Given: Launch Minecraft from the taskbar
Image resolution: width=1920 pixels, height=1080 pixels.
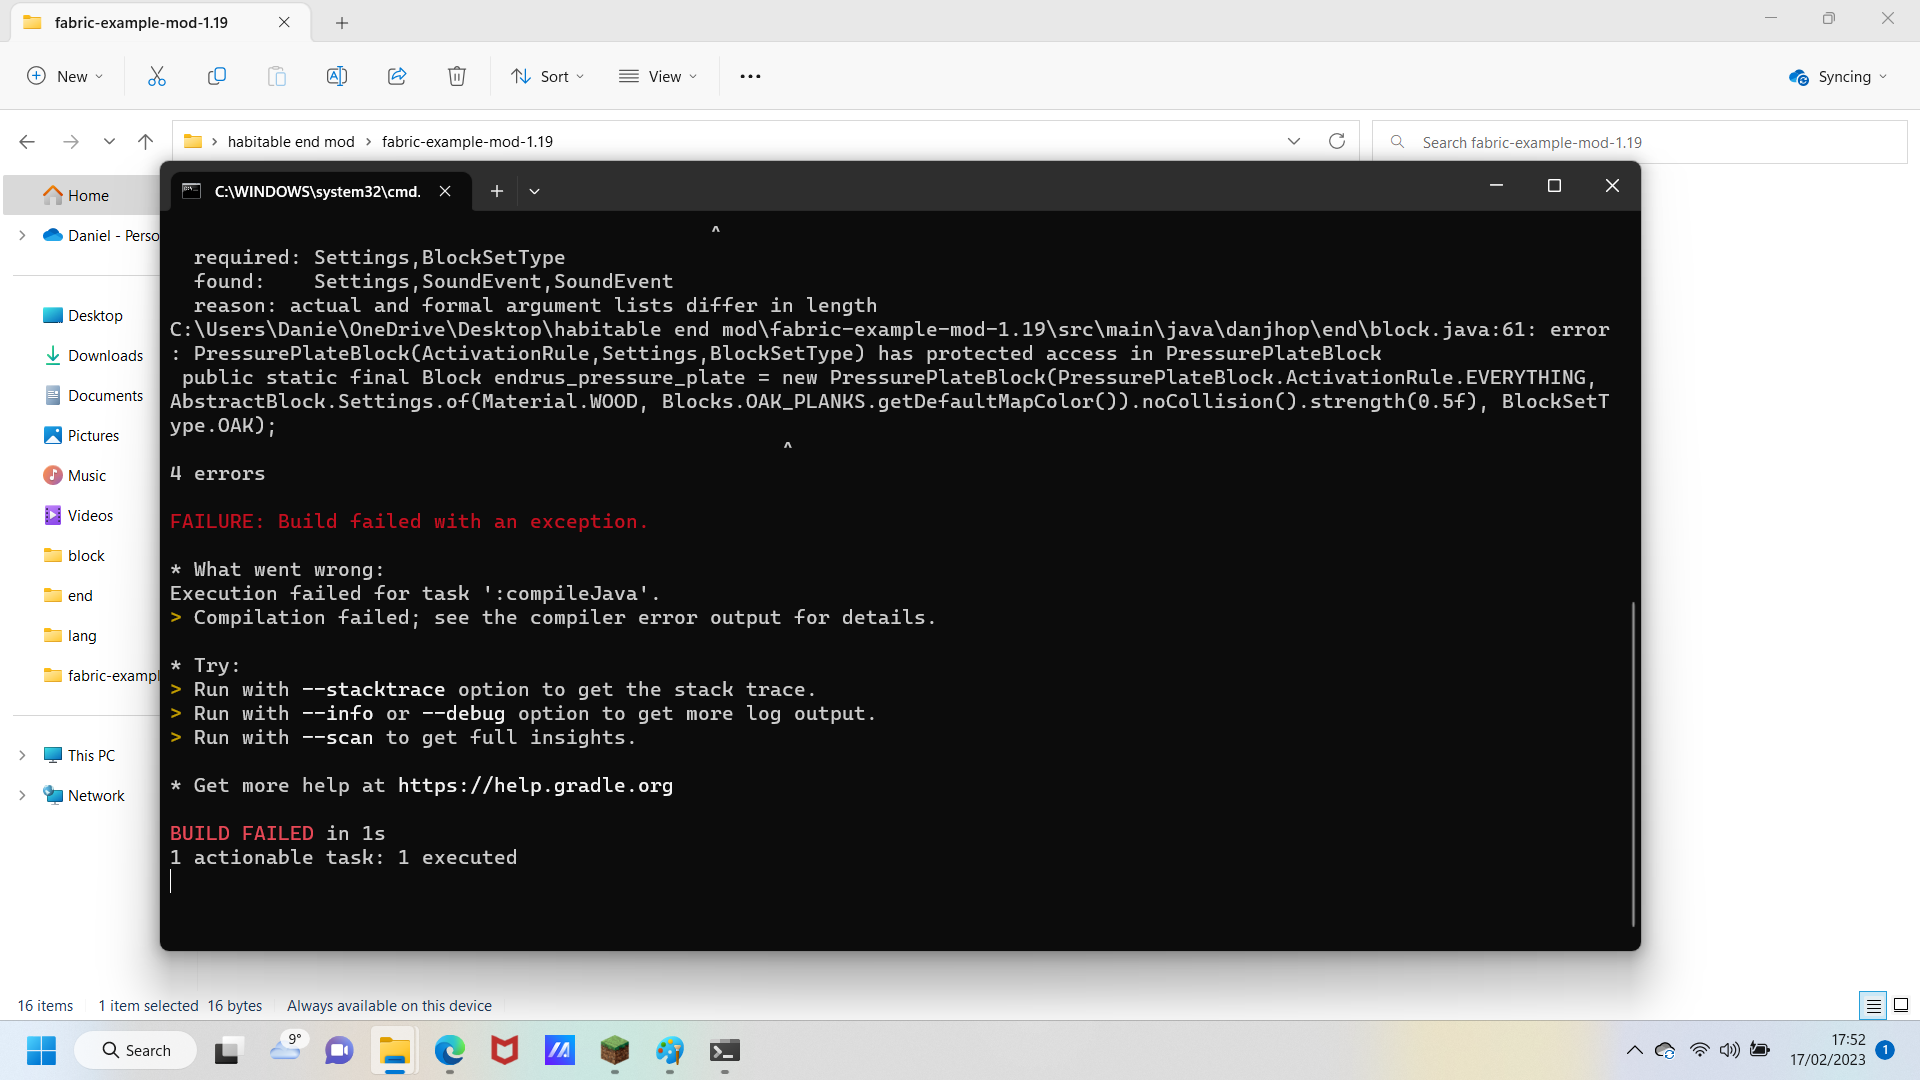Looking at the screenshot, I should click(614, 1050).
